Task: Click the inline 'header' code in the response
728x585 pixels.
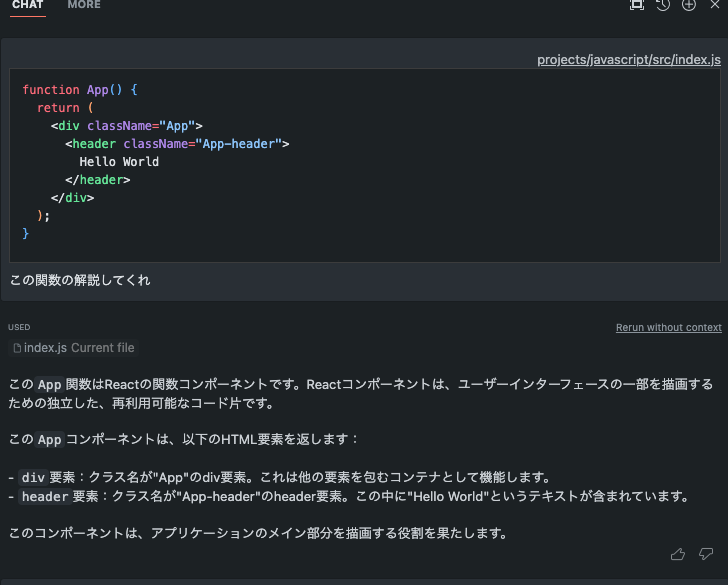Action: coord(44,497)
